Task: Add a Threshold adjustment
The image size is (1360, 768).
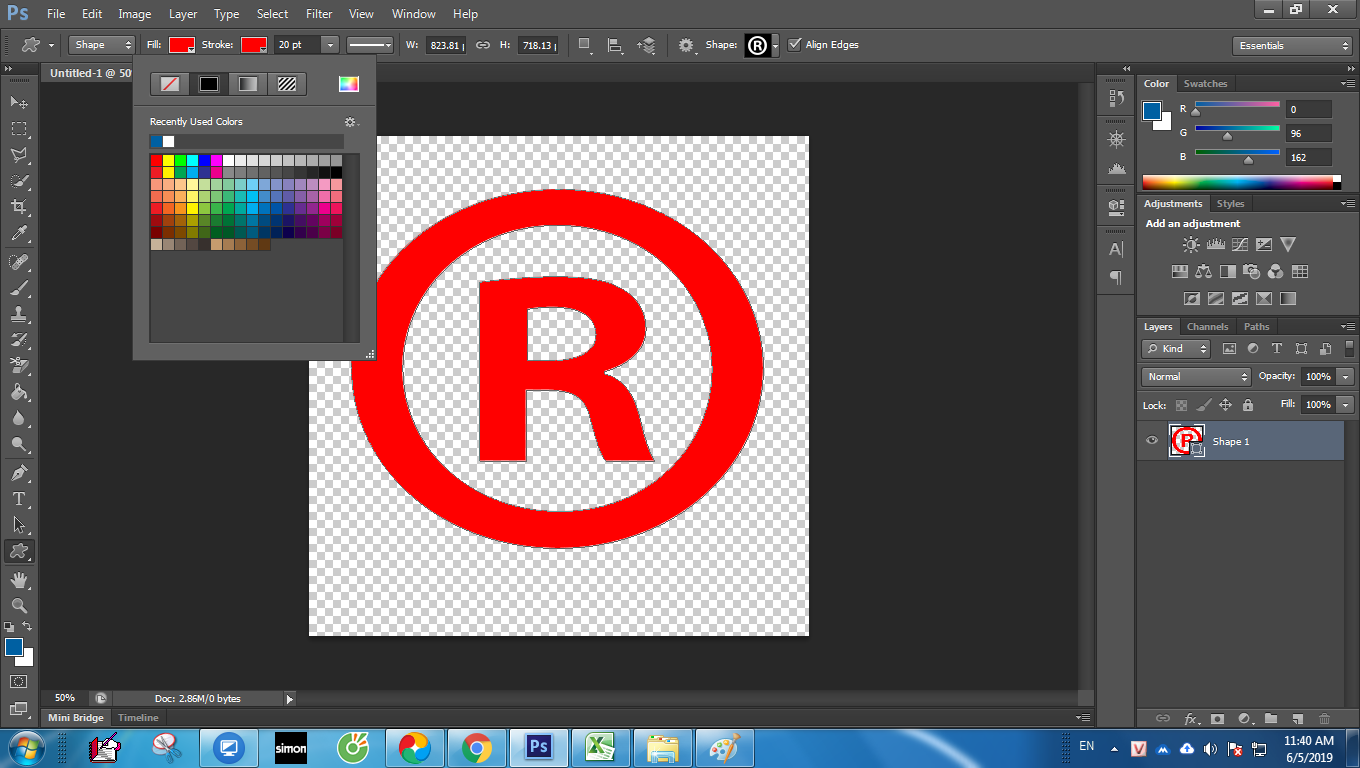Action: [1240, 298]
